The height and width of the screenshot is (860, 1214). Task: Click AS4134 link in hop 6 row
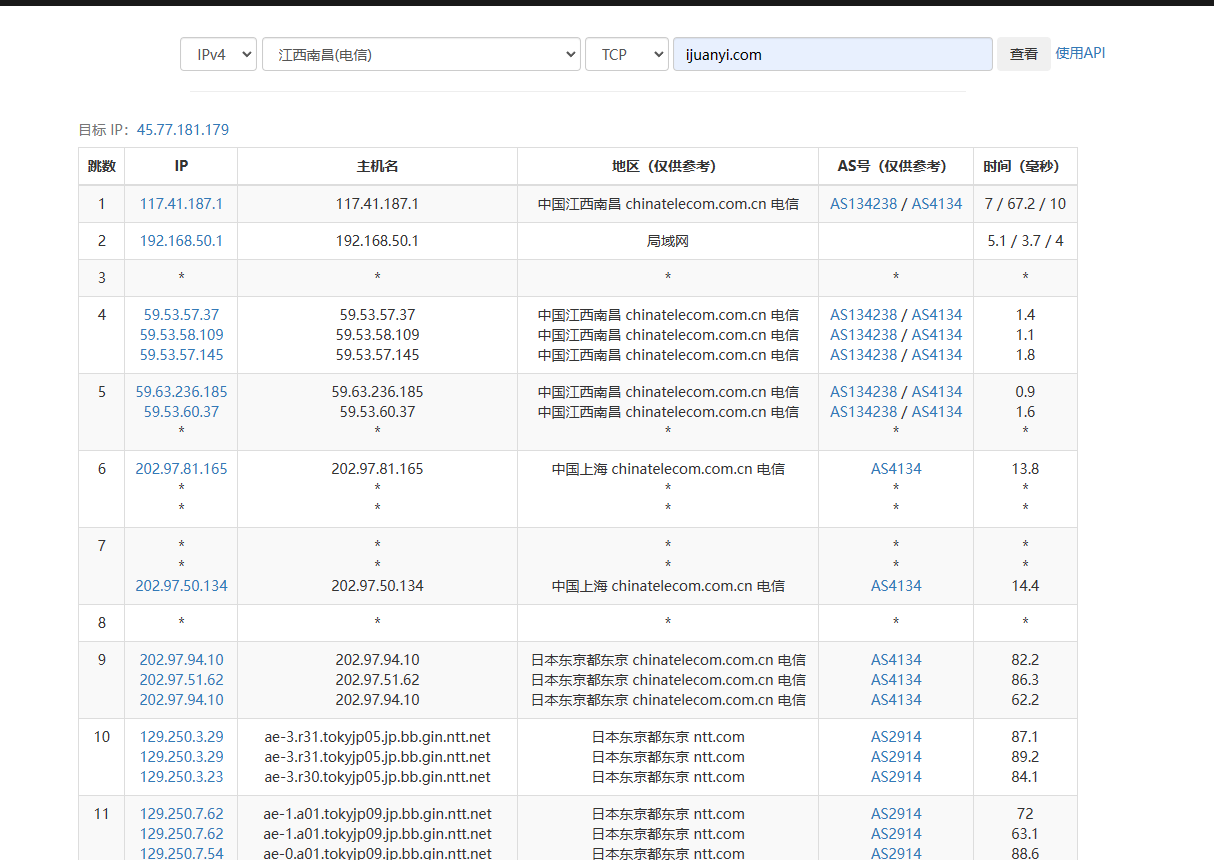pos(896,469)
